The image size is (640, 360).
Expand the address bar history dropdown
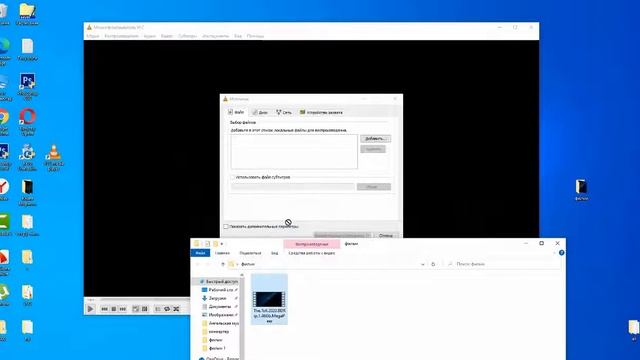[x=422, y=264]
